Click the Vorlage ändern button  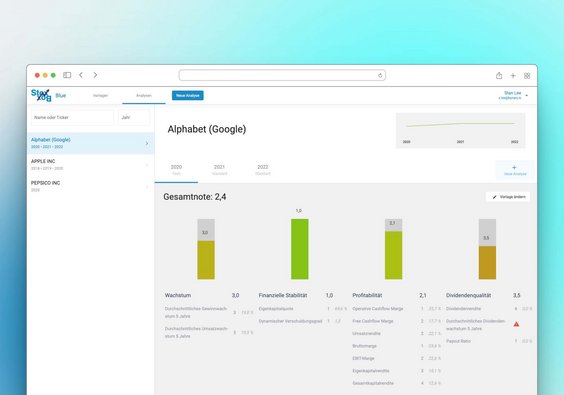[508, 197]
